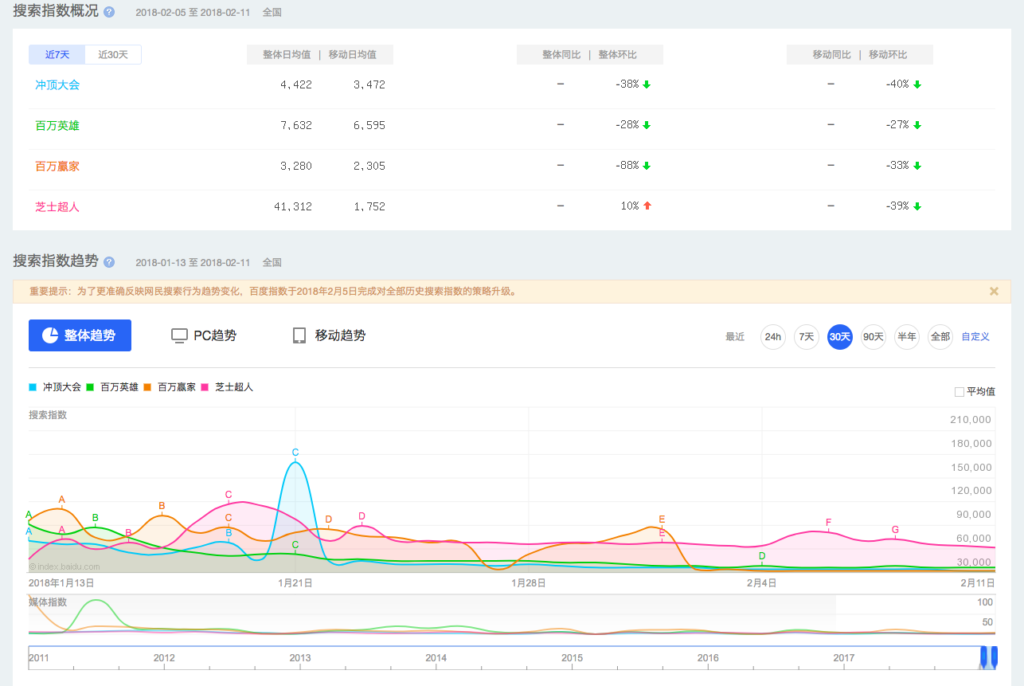Switch to the 近30天 tab

113,54
